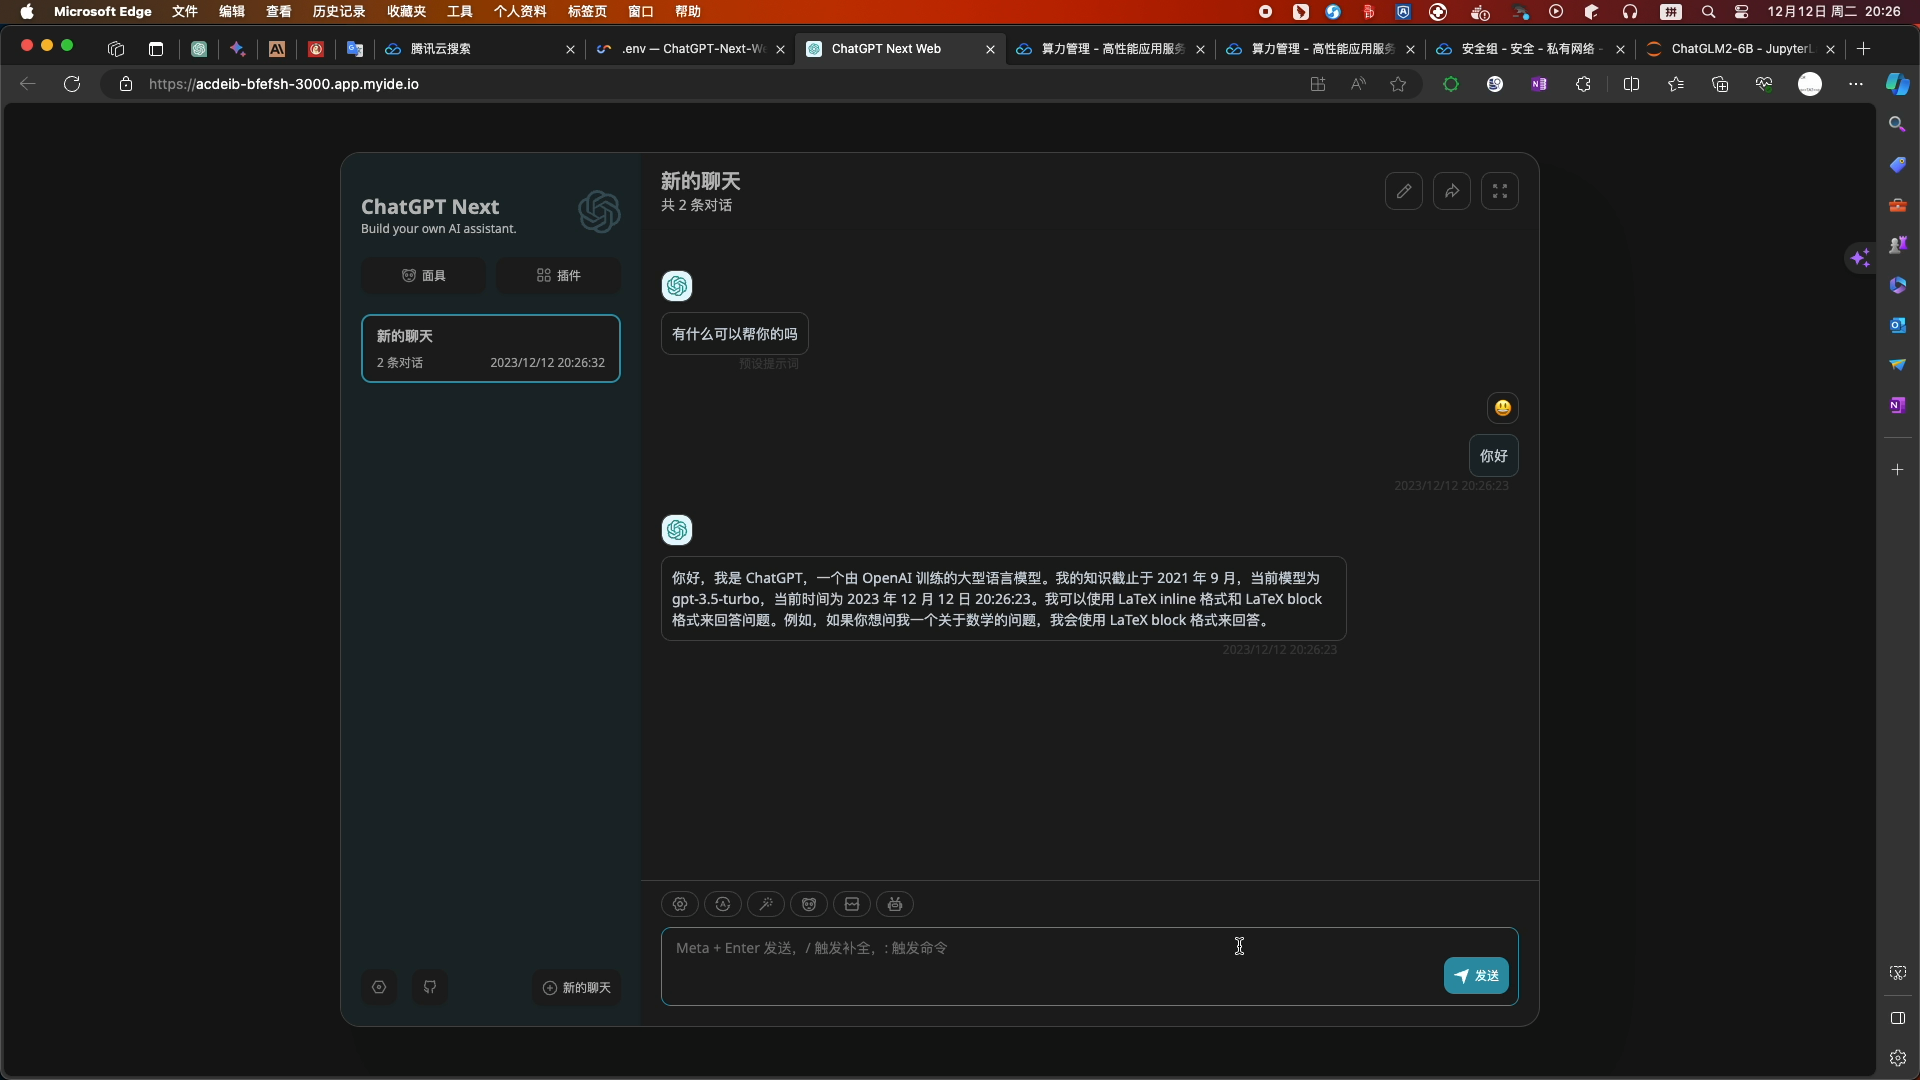Open sidebar settings icon at bottom left
The width and height of the screenshot is (1920, 1080).
379,987
